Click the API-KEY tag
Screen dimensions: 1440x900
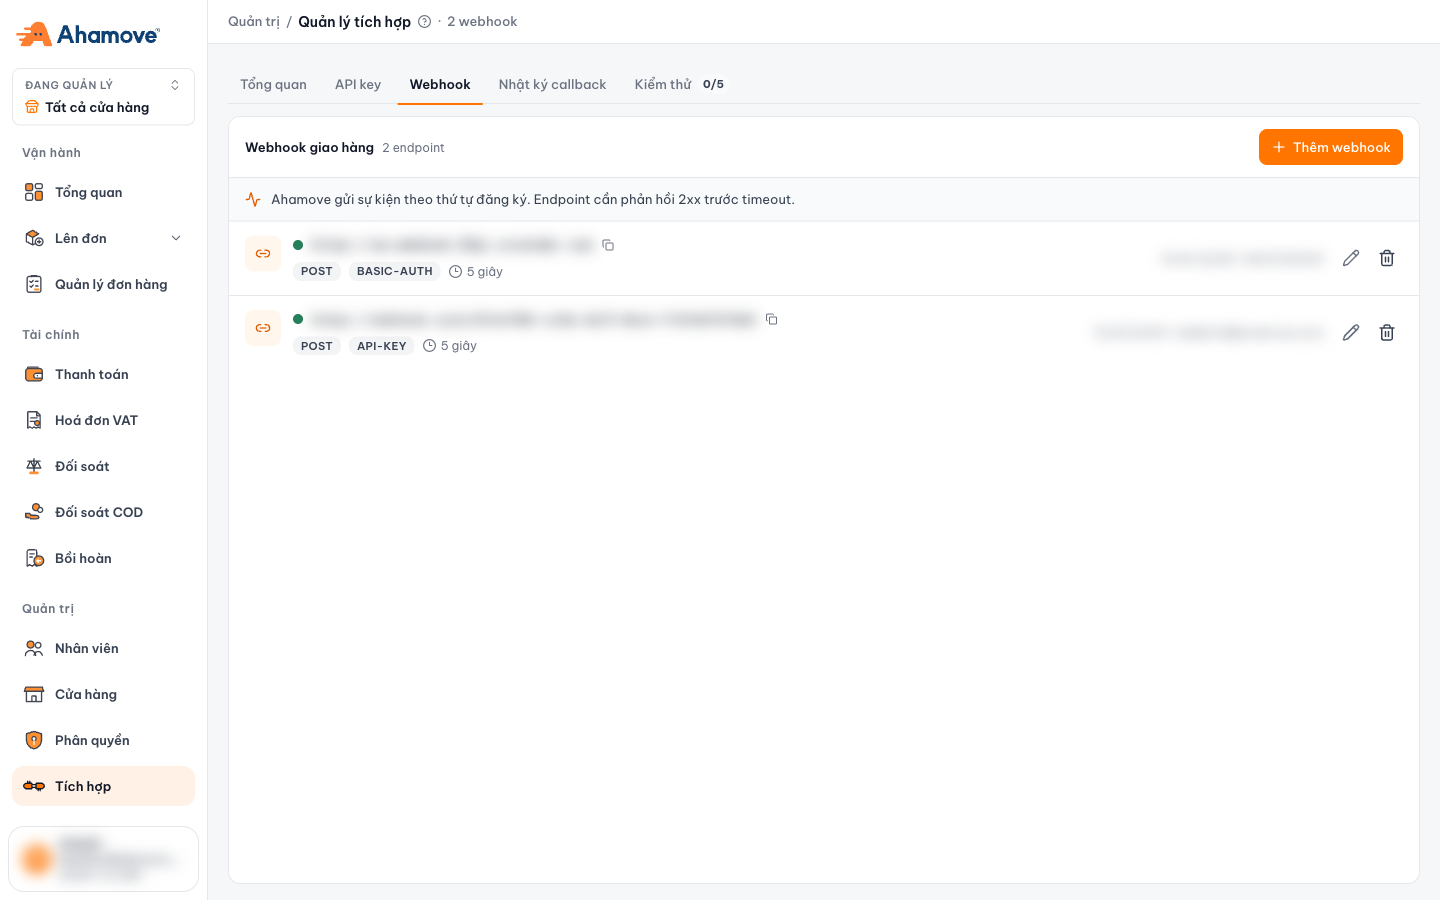(382, 346)
